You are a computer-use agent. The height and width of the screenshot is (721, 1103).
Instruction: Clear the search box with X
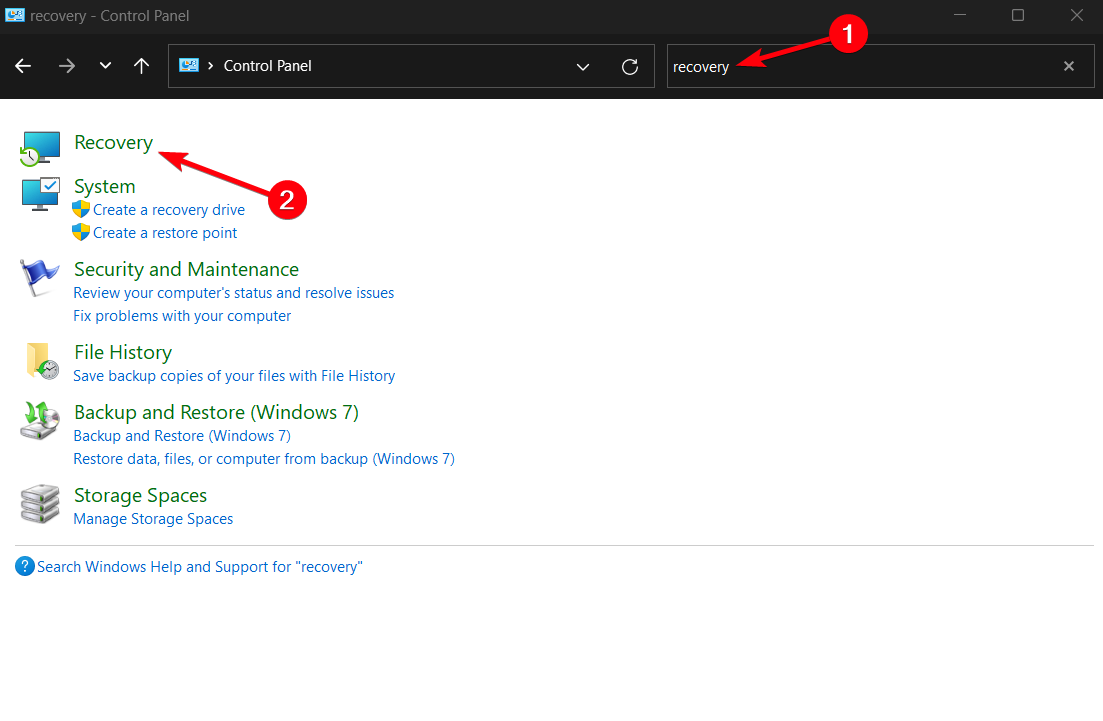click(1069, 66)
